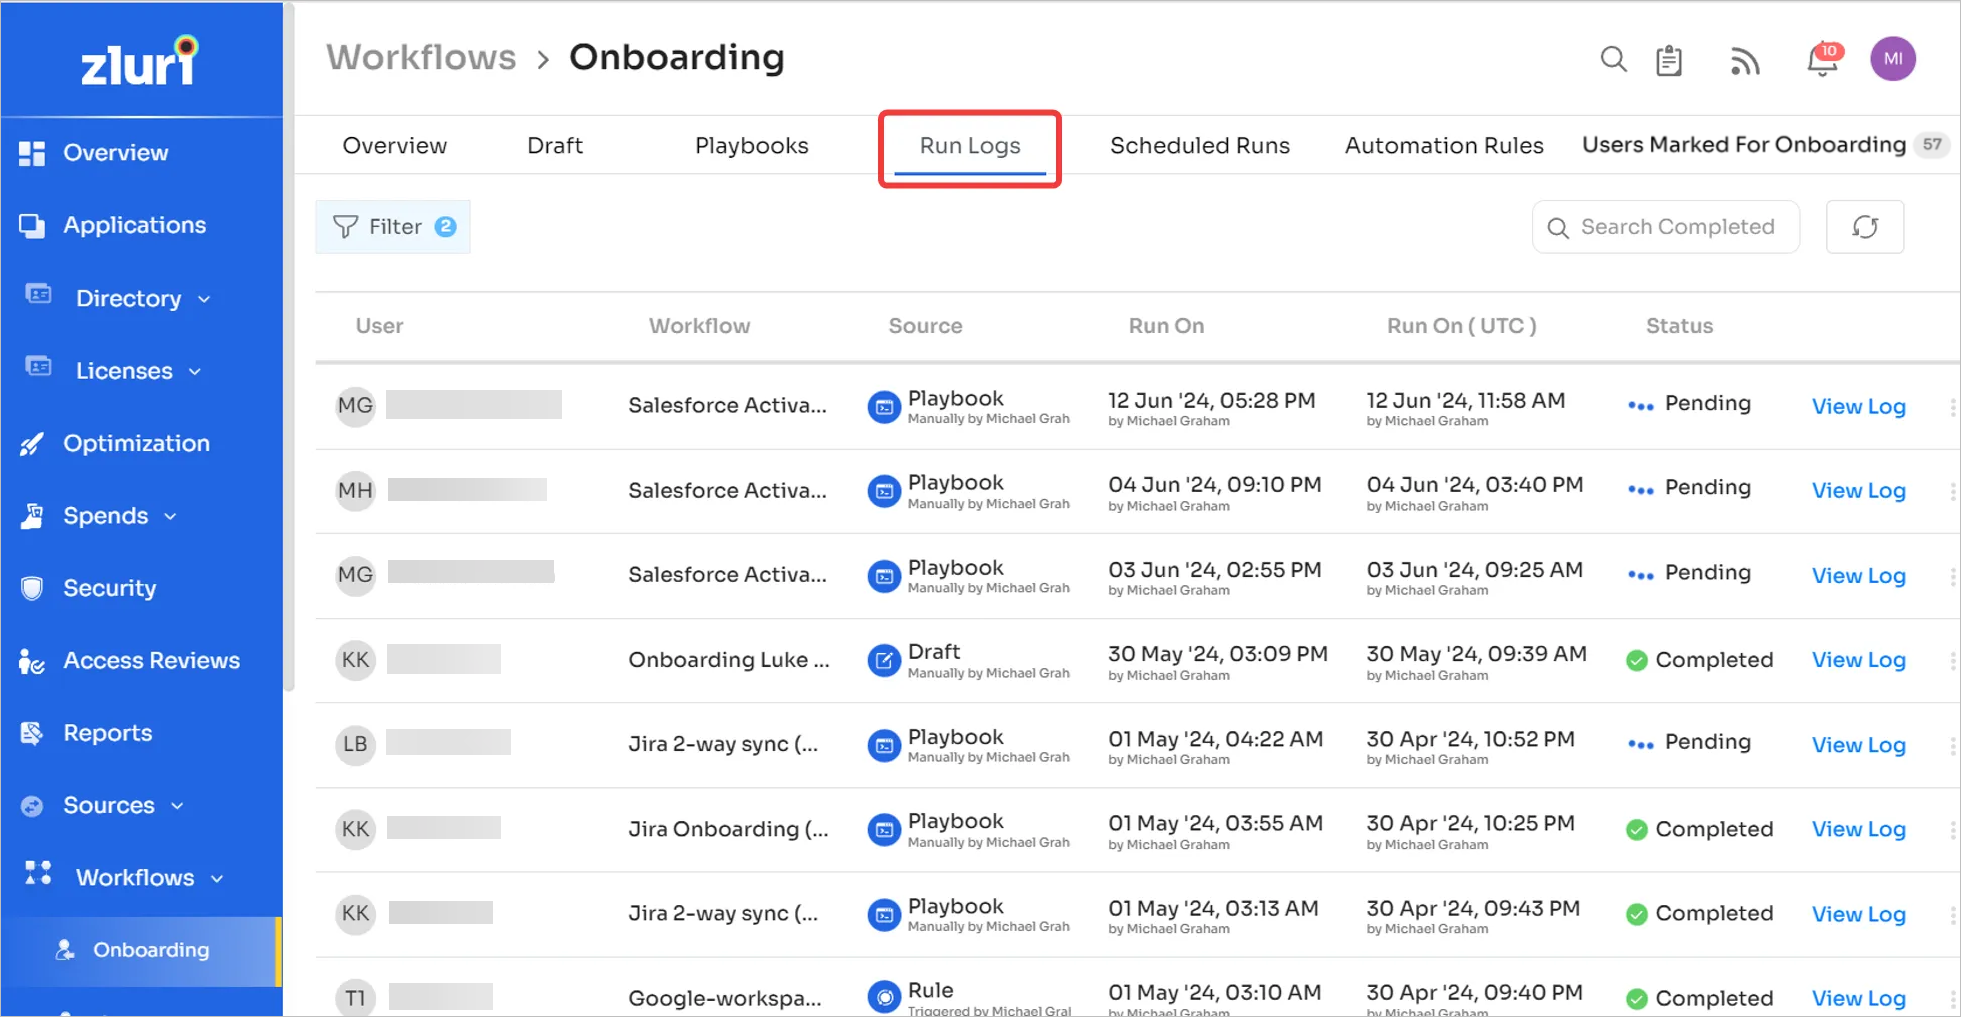
Task: Collapse the Workflows sidebar menu chevron
Action: (217, 879)
